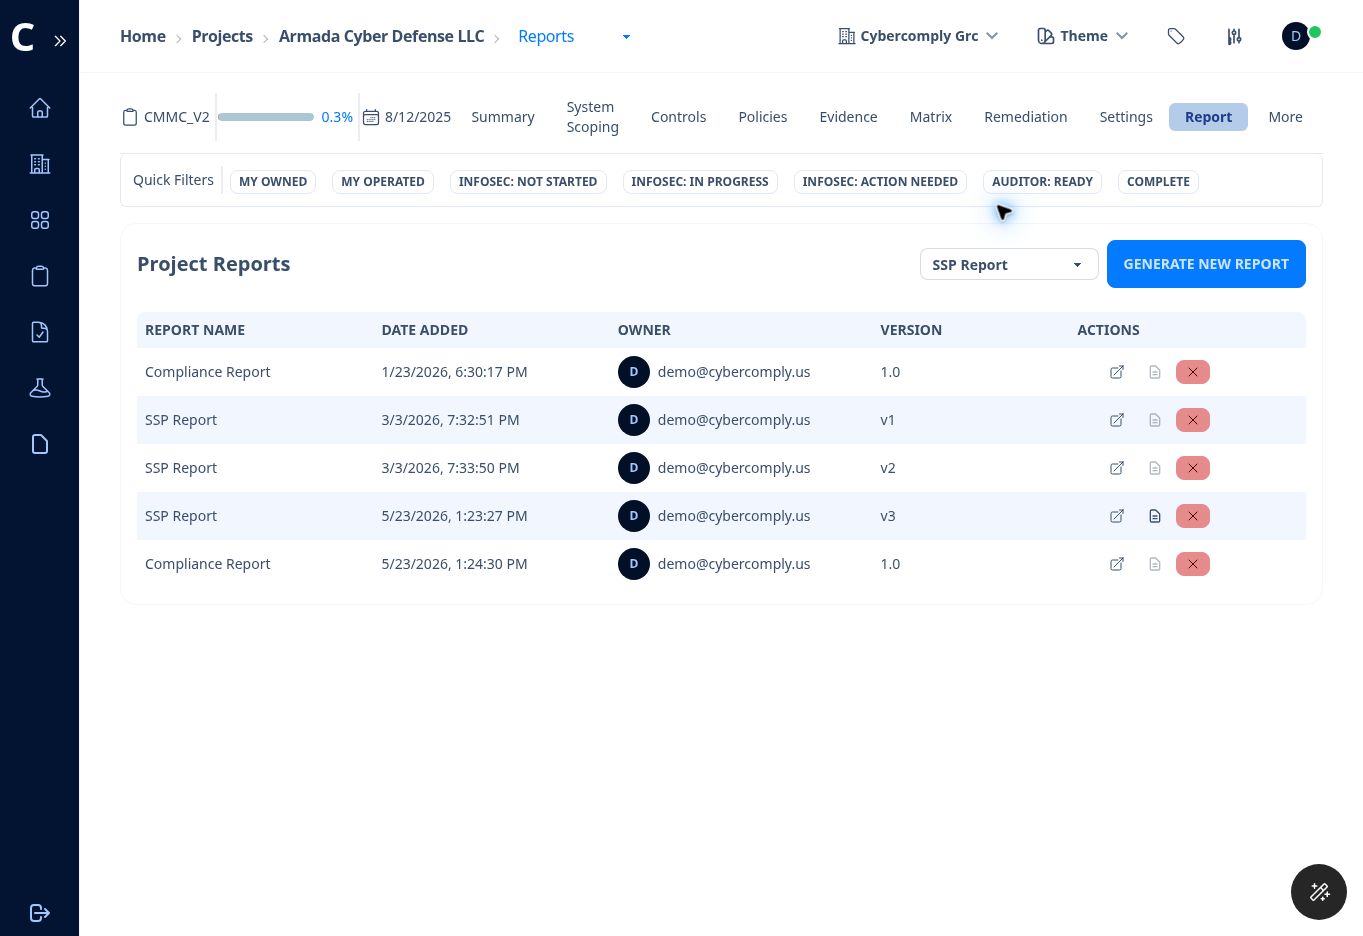The image size is (1363, 936).
Task: Open the SSP Report type dropdown
Action: coord(1009,264)
